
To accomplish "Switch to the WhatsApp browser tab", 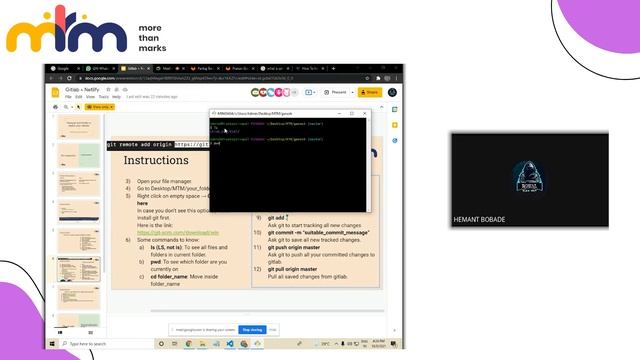I will pos(100,69).
